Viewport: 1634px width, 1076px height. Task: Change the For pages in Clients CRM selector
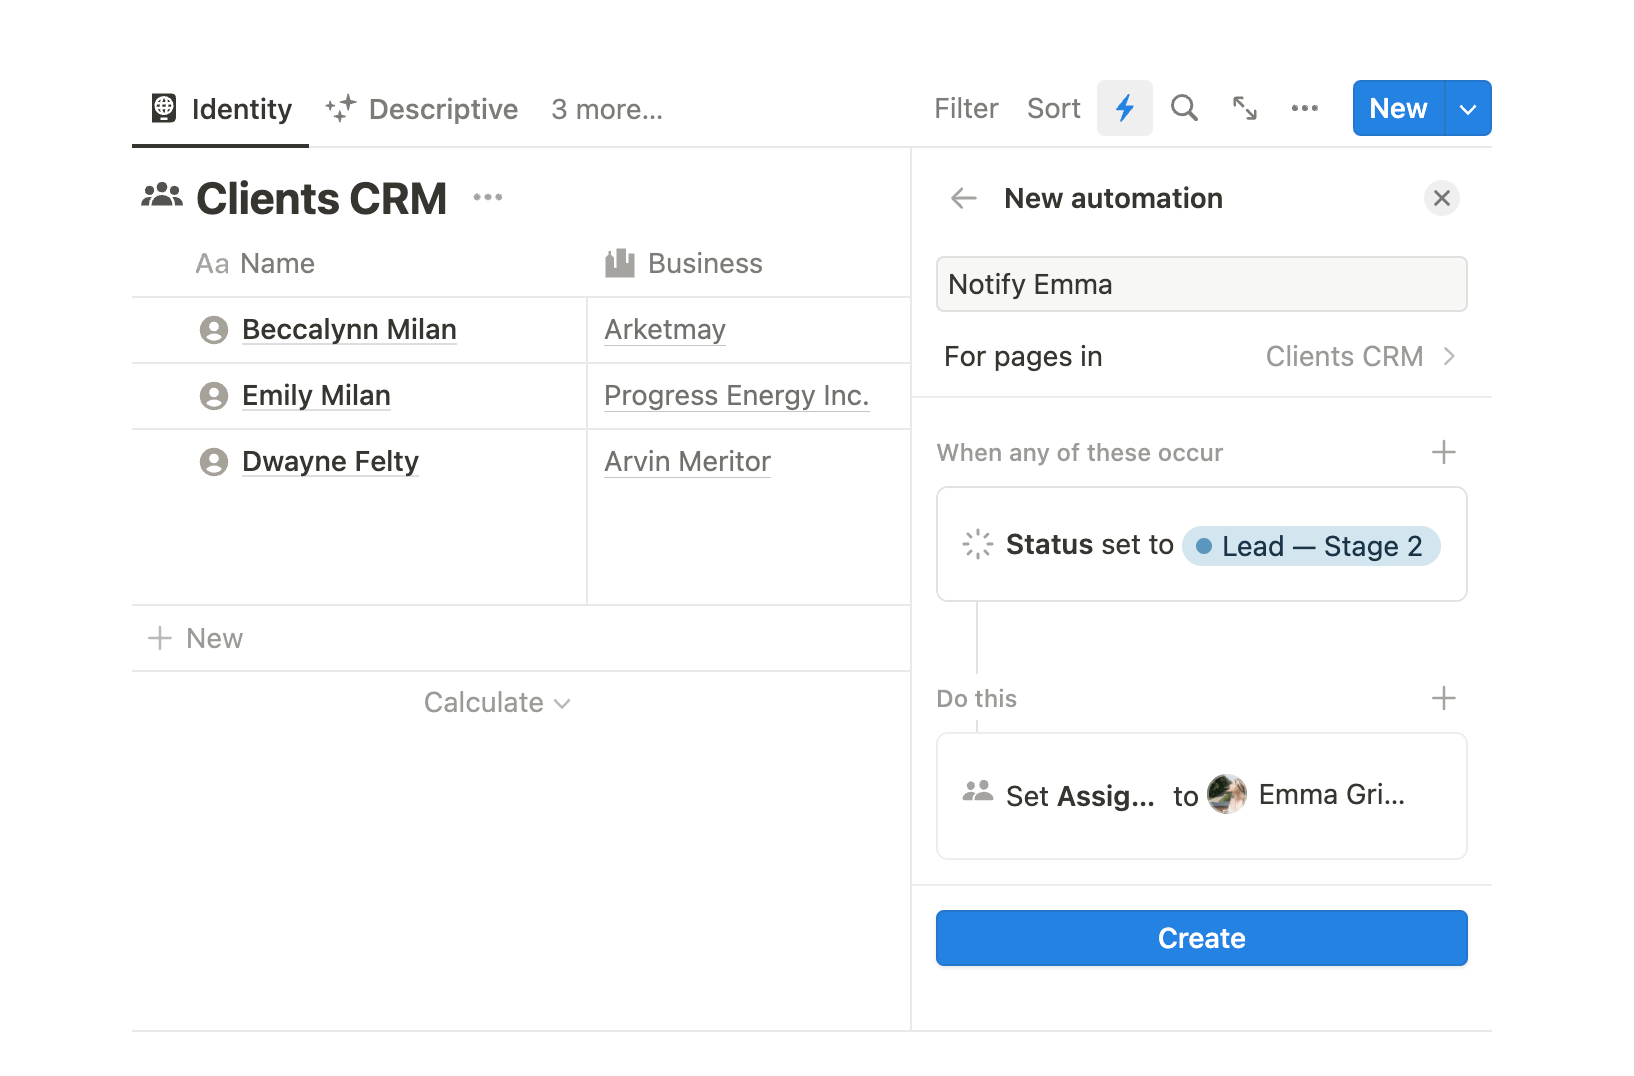pyautogui.click(x=1359, y=356)
